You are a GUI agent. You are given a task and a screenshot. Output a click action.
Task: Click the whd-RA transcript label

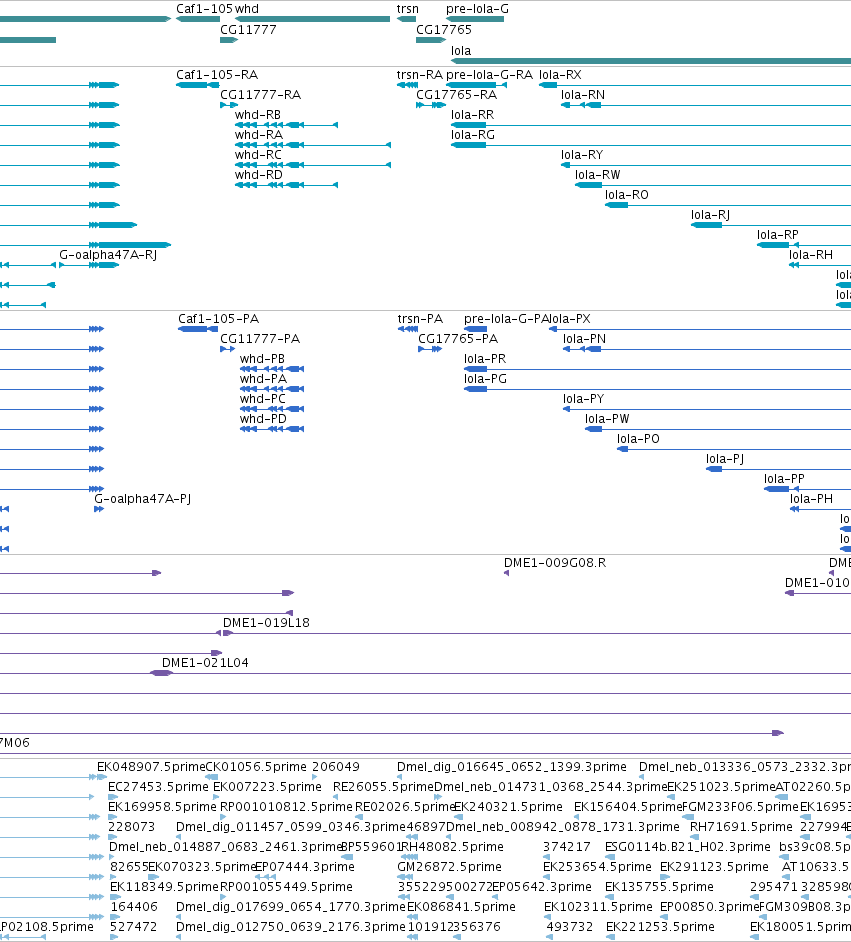258,135
